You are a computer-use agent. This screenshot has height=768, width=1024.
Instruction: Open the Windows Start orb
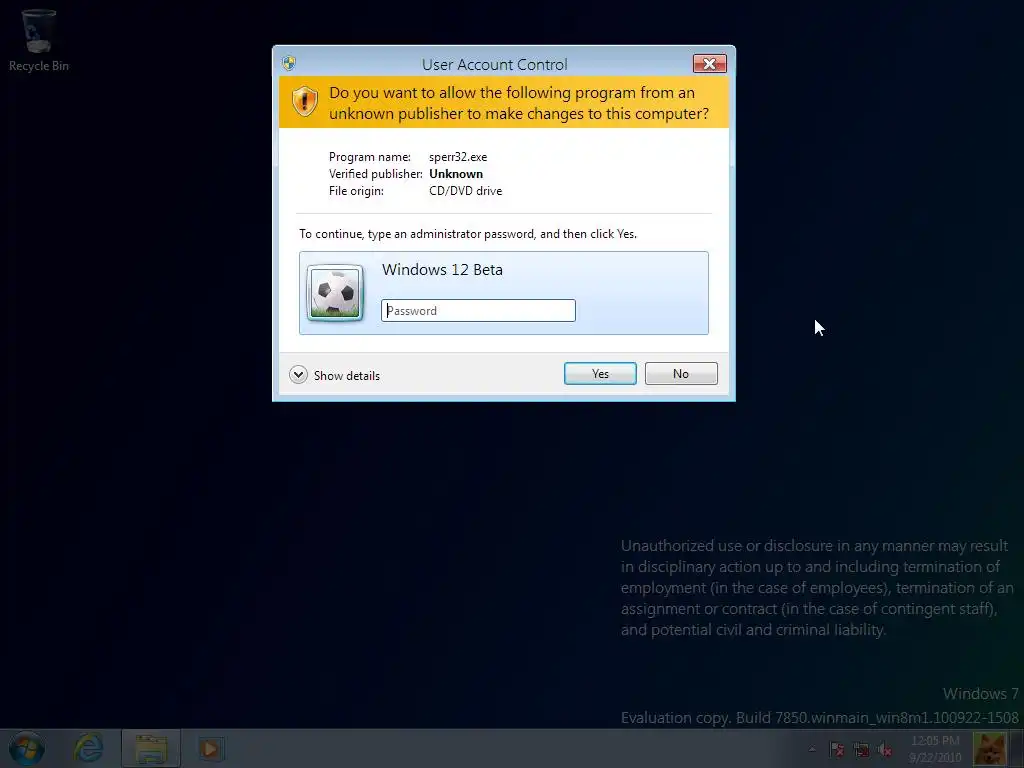26,748
